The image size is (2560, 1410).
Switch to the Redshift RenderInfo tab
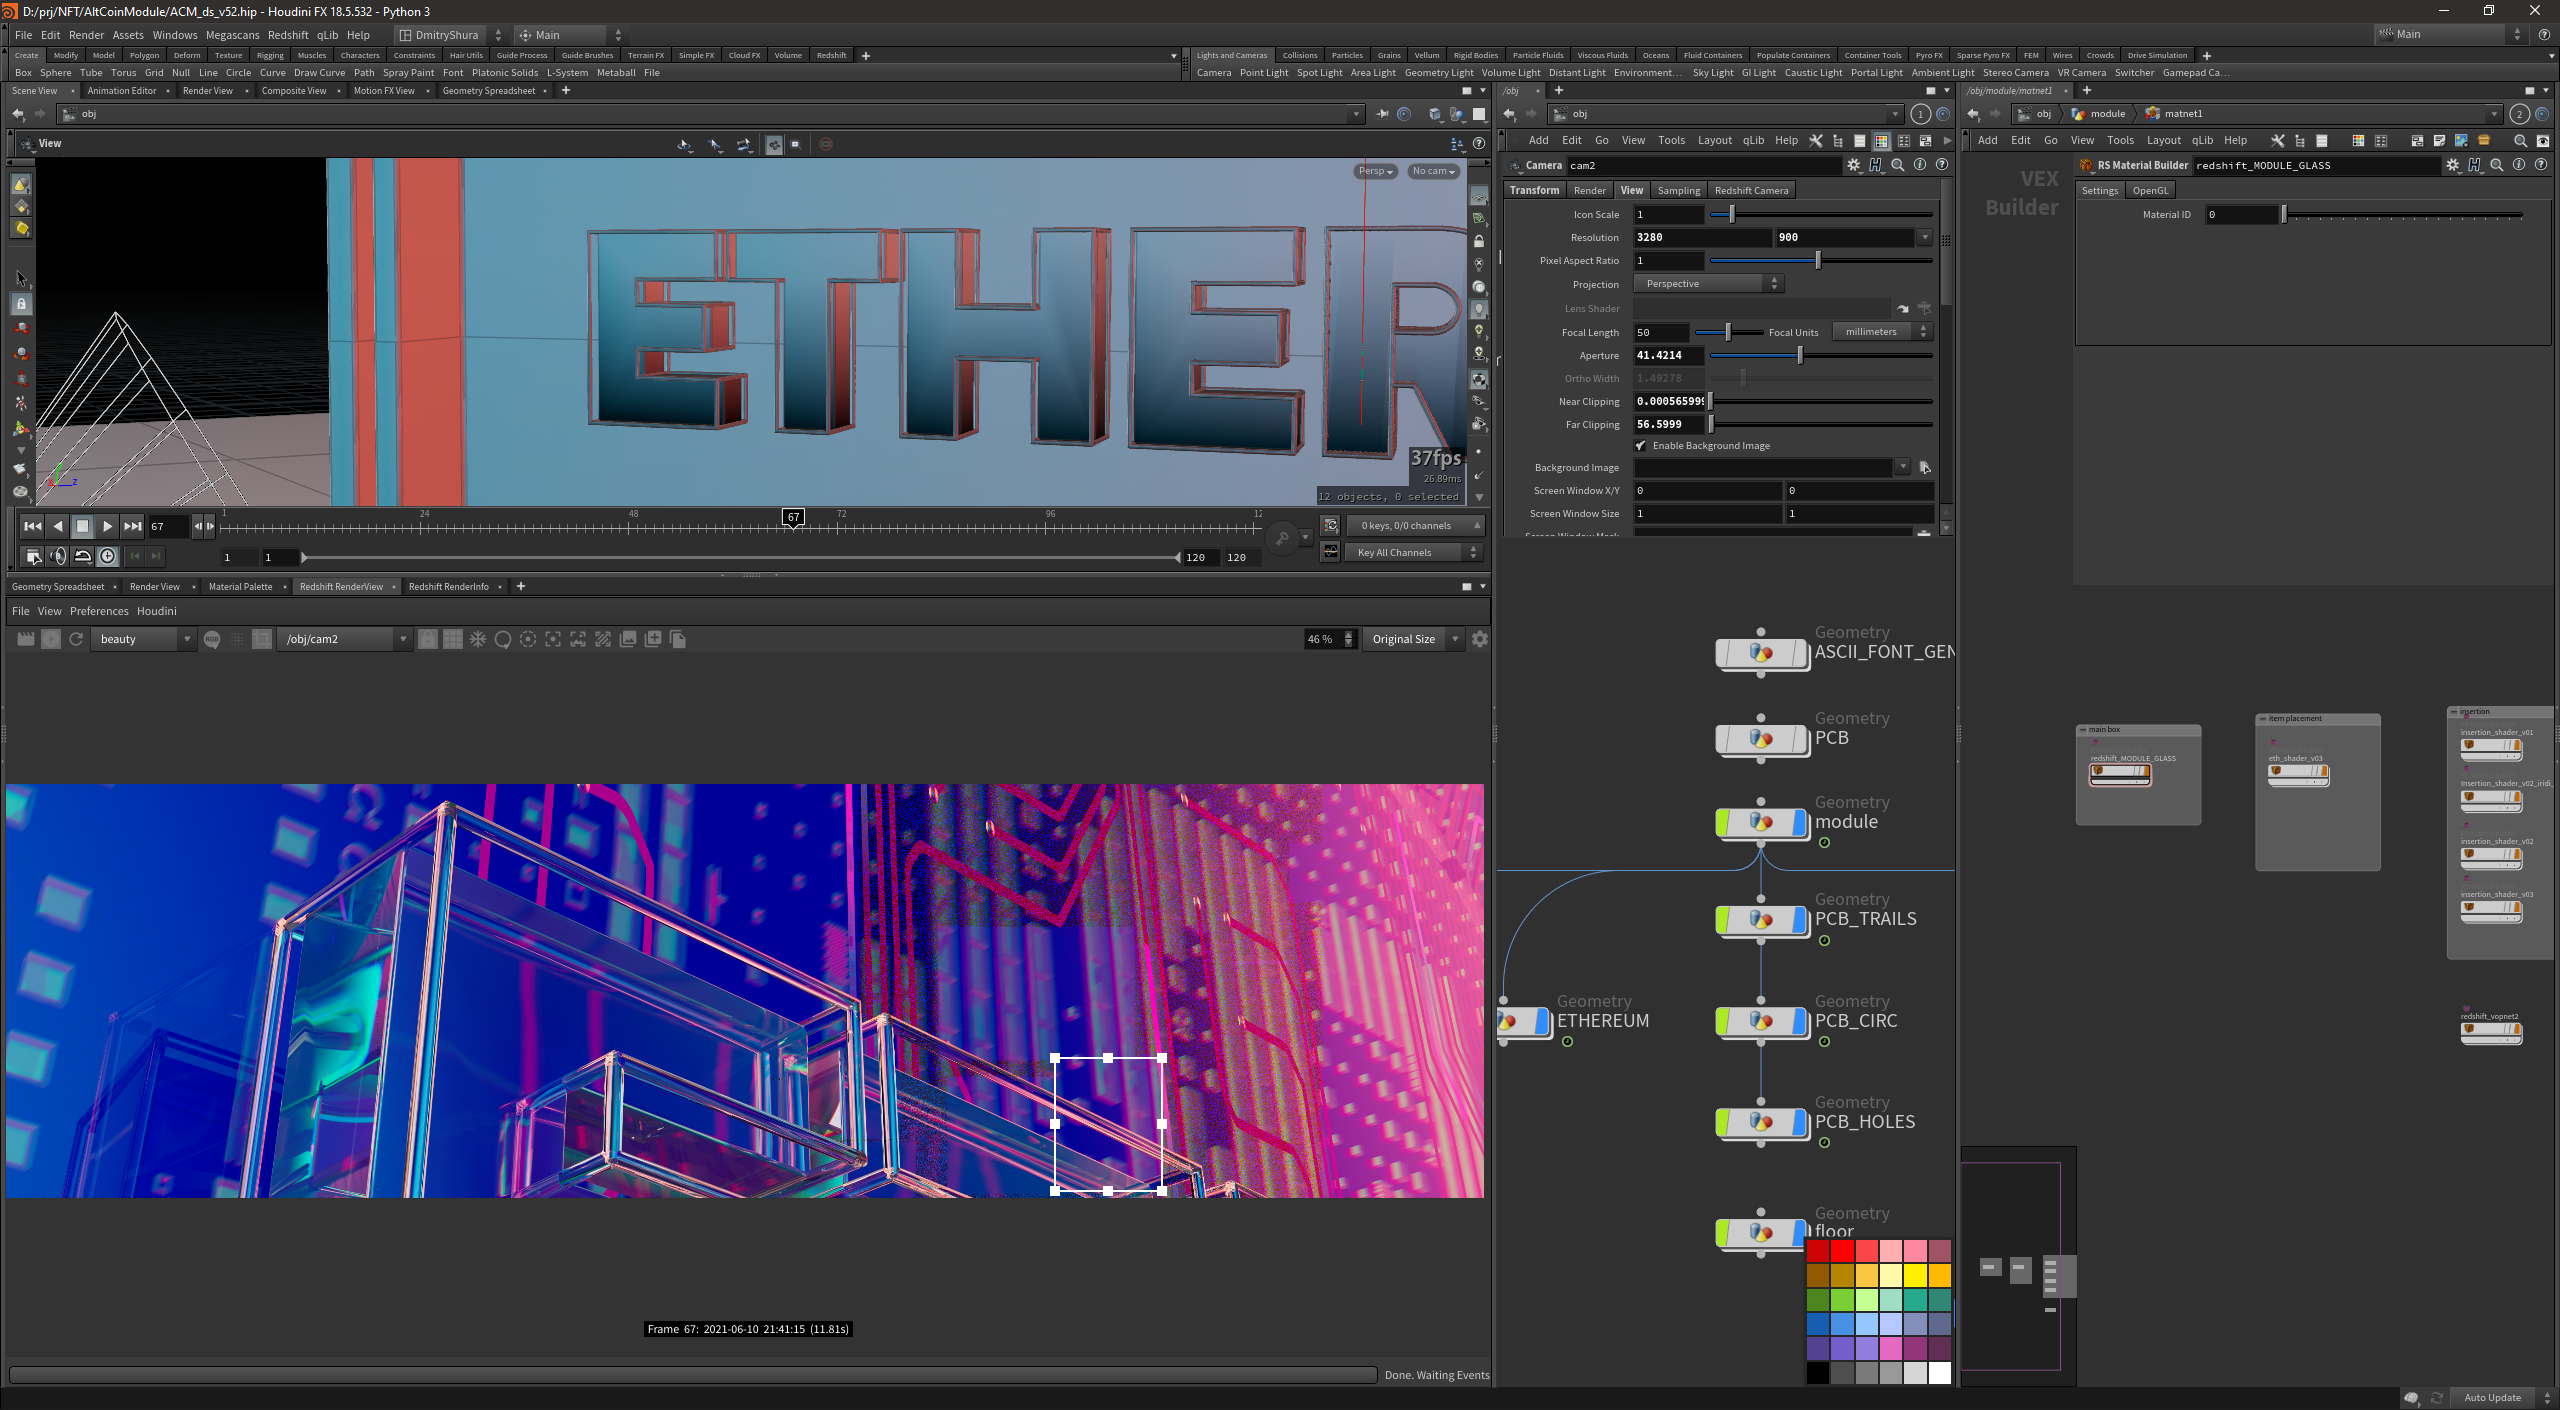point(448,587)
